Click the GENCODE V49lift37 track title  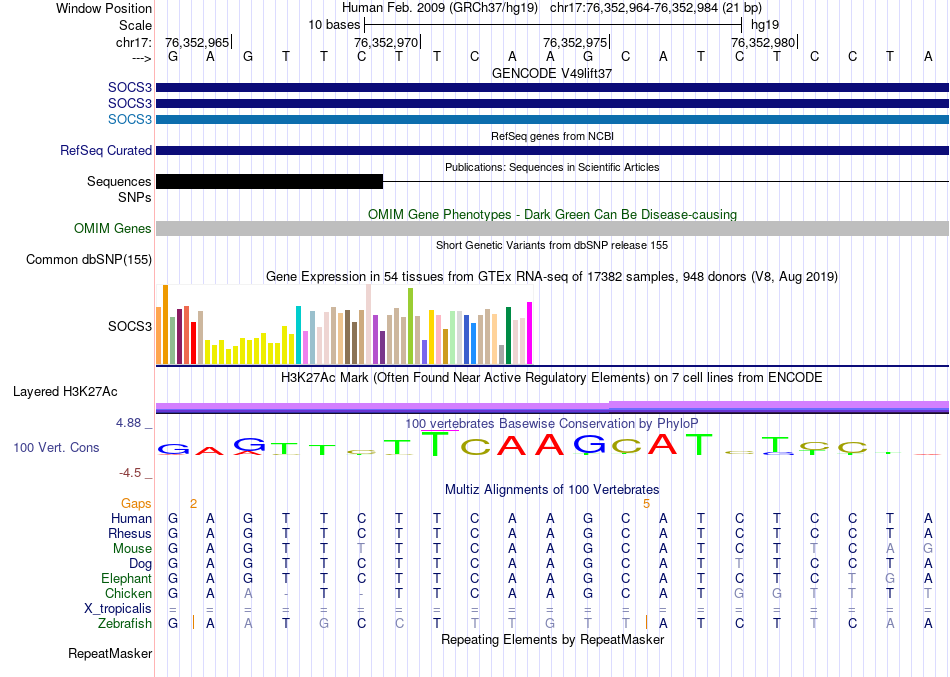click(552, 73)
